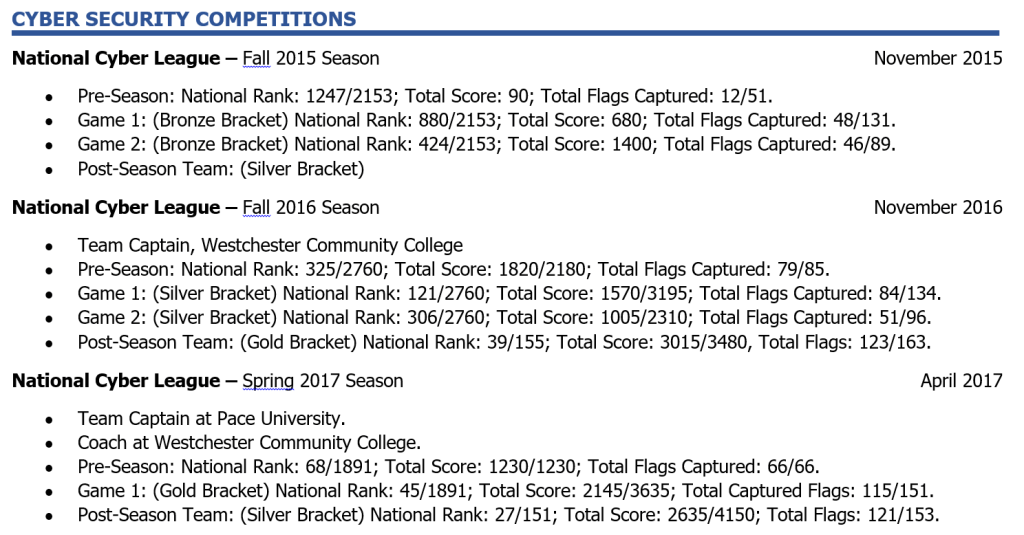Click the "April 2017" date
1024x535 pixels.
pos(961,381)
